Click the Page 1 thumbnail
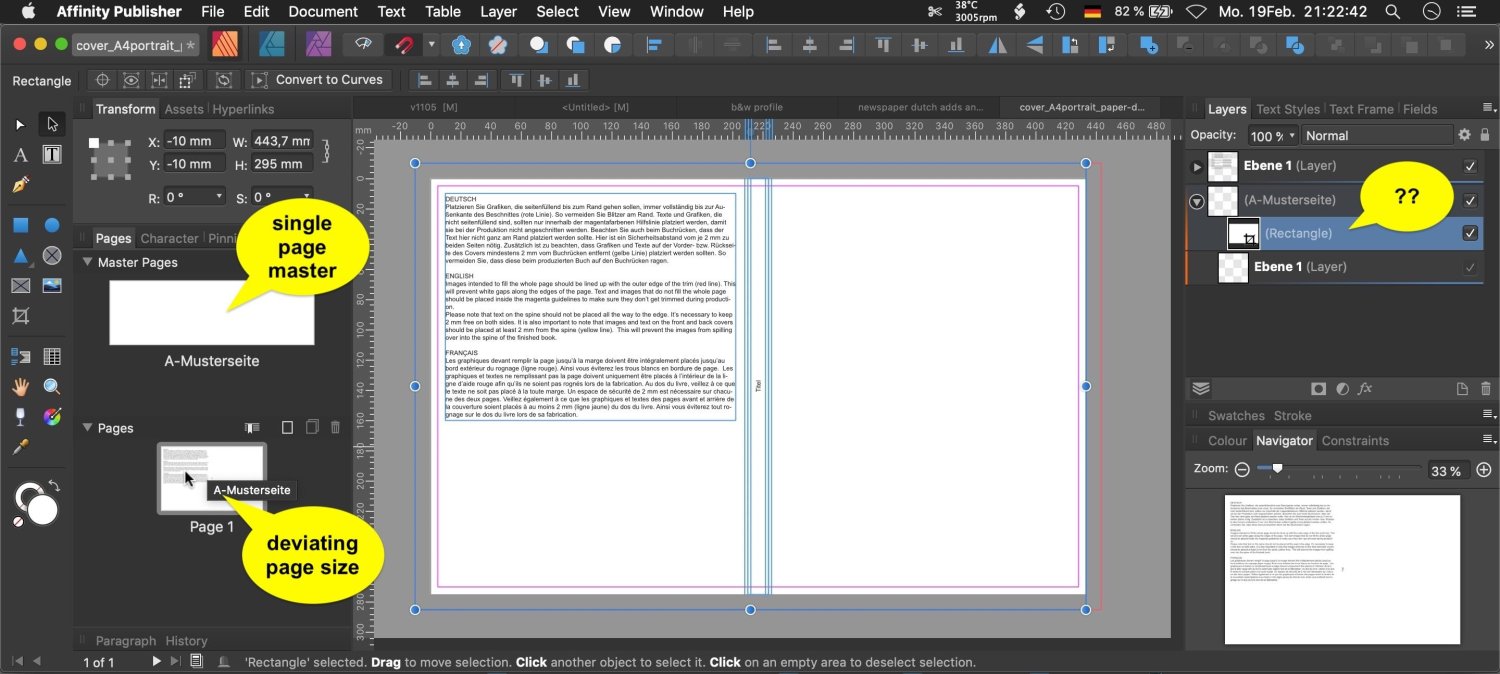Viewport: 1500px width, 674px height. point(211,478)
